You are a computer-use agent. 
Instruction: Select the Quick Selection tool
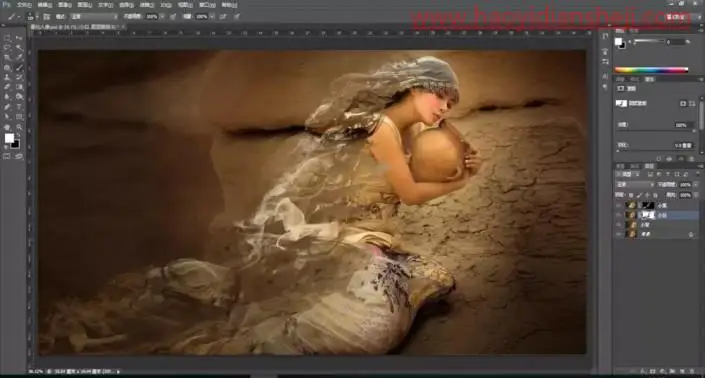point(19,48)
